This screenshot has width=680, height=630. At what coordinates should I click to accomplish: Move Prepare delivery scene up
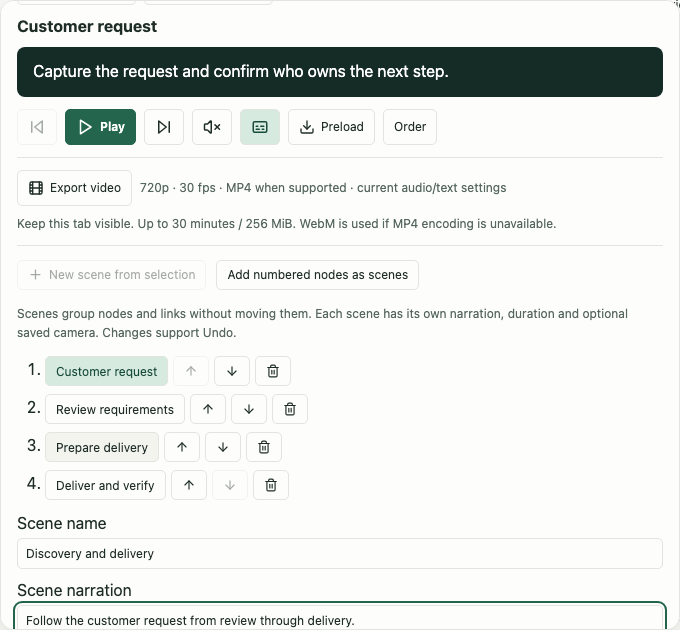tap(182, 447)
